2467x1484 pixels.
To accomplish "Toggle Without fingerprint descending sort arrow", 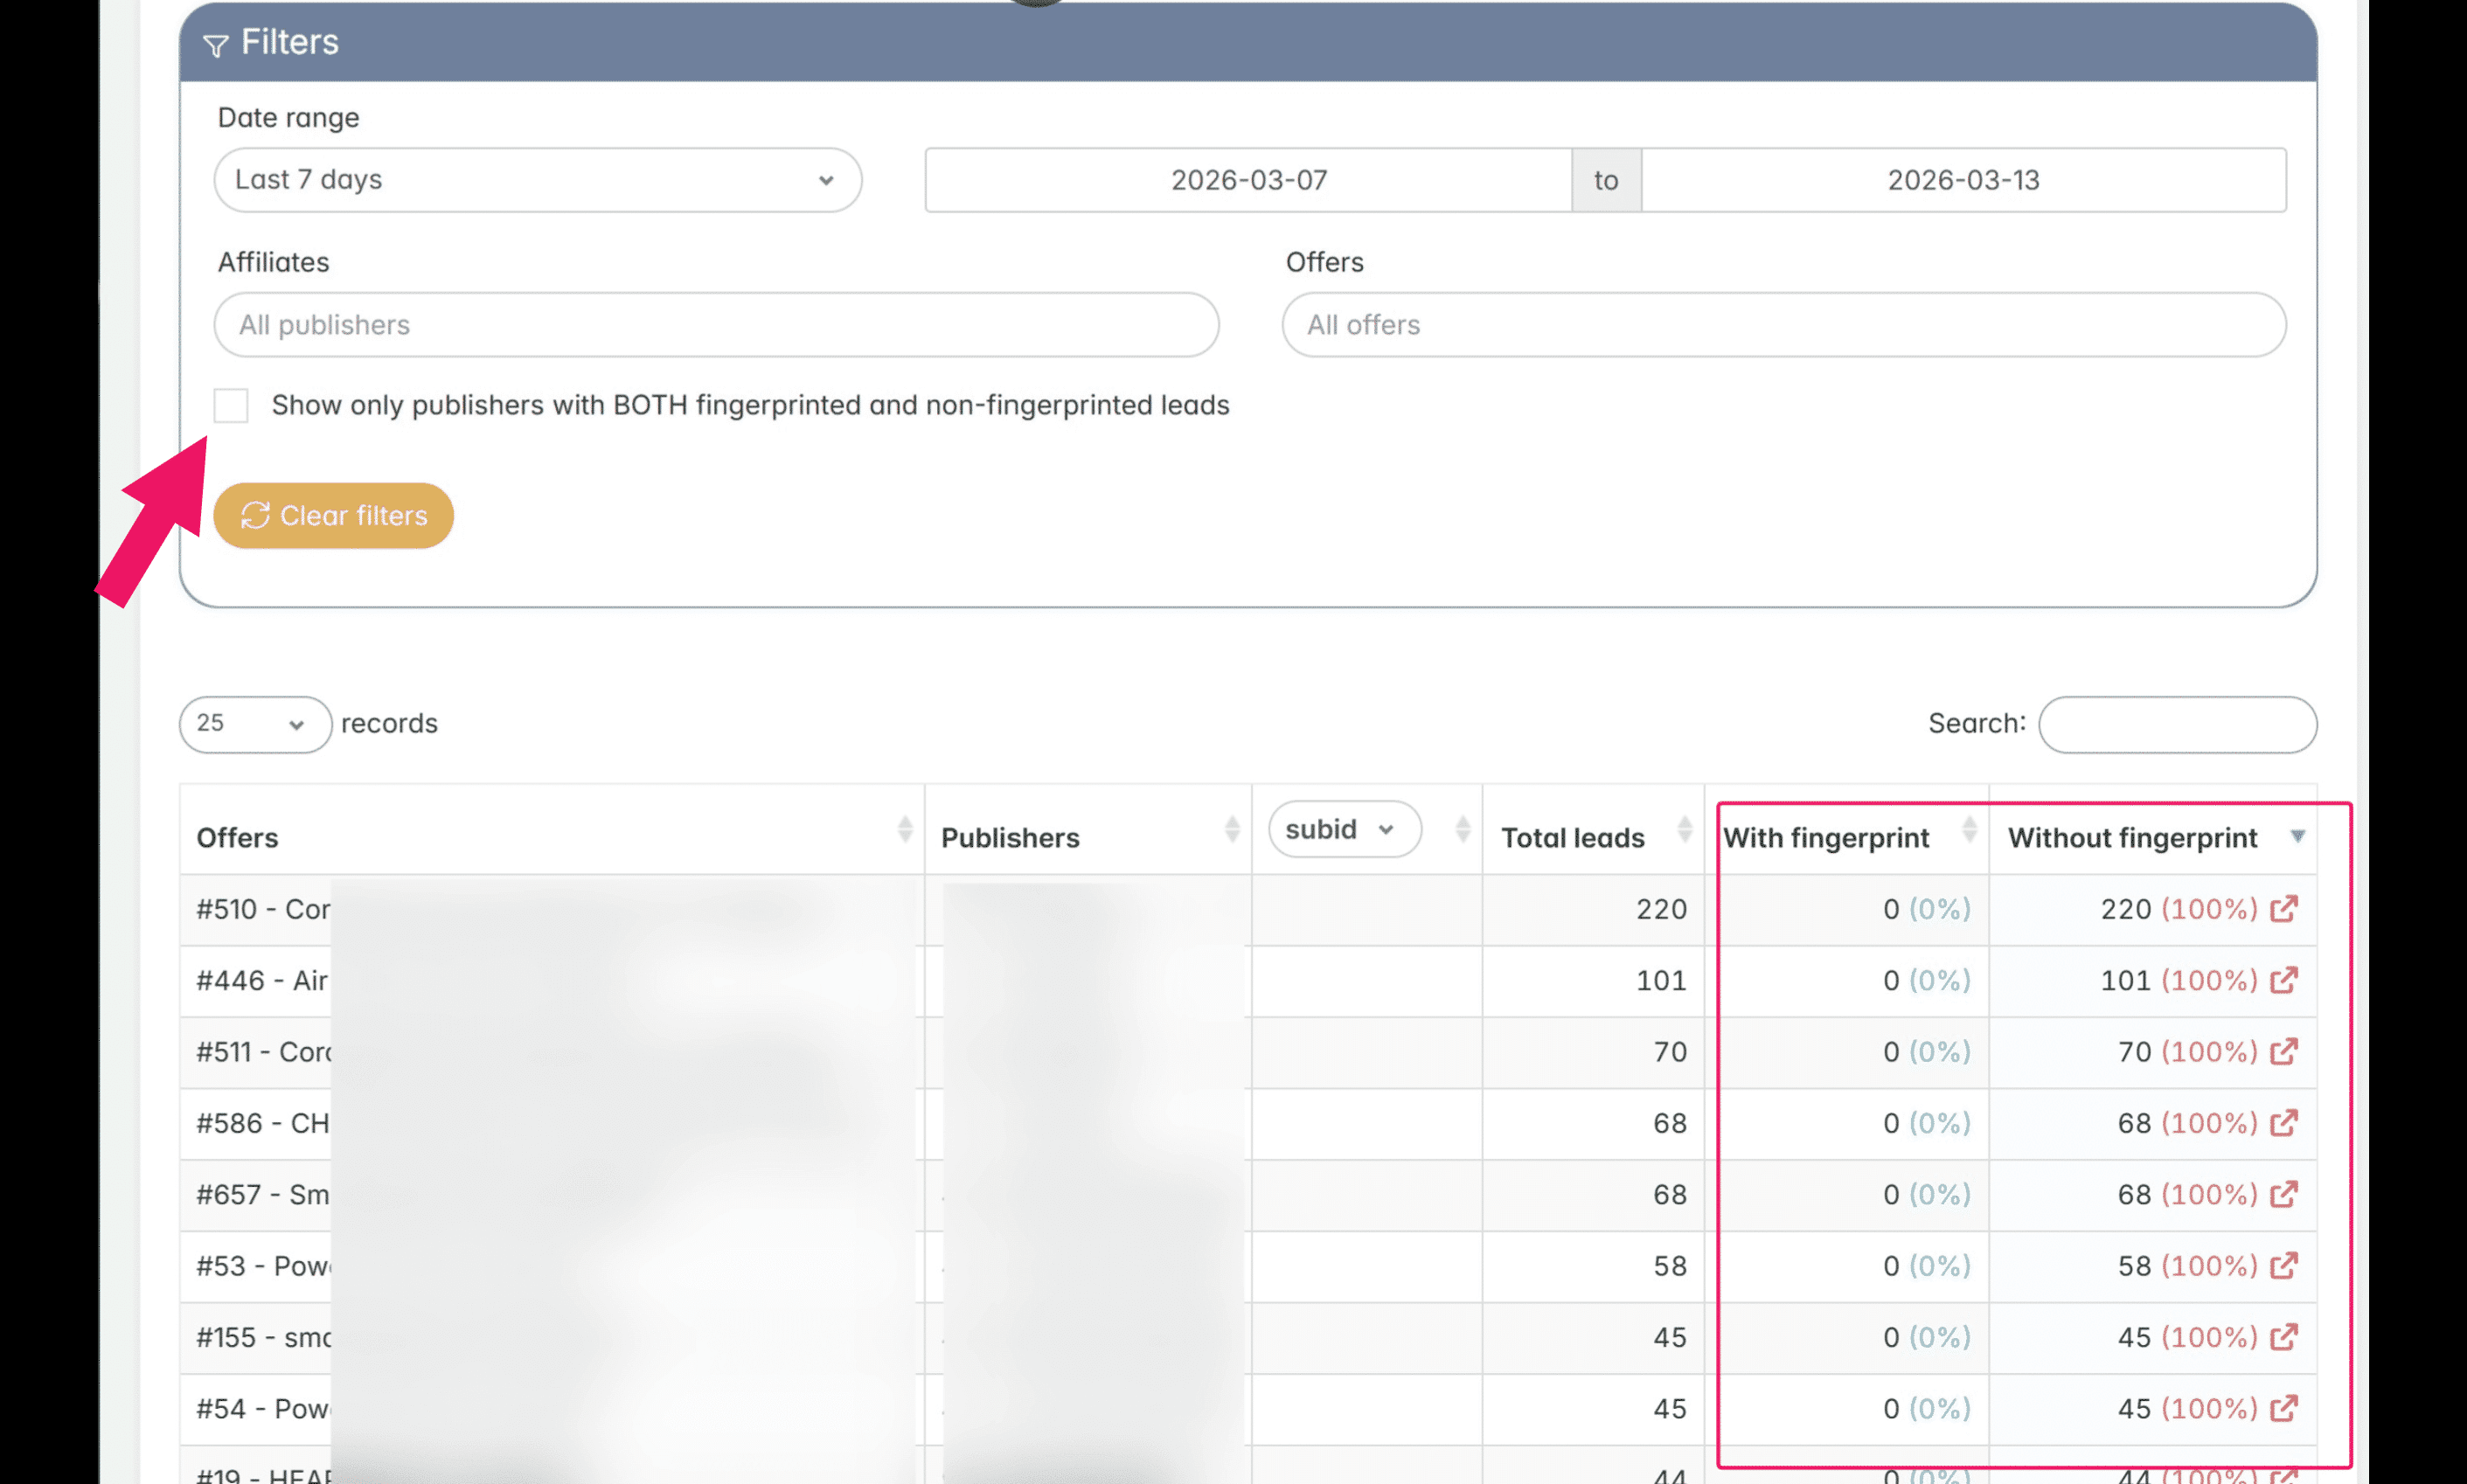I will [2298, 836].
